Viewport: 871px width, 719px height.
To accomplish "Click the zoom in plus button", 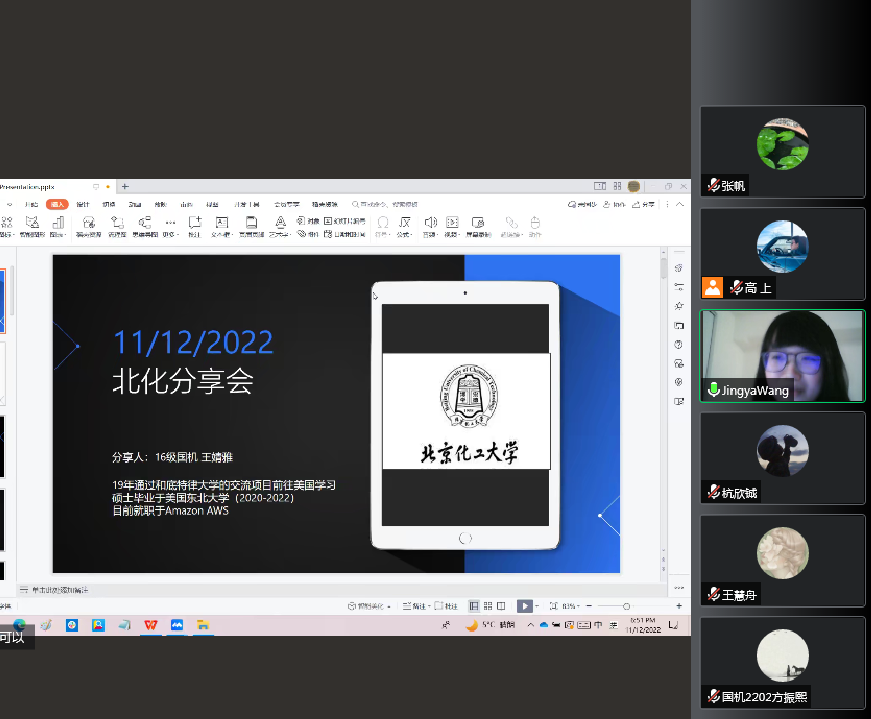I will click(679, 606).
